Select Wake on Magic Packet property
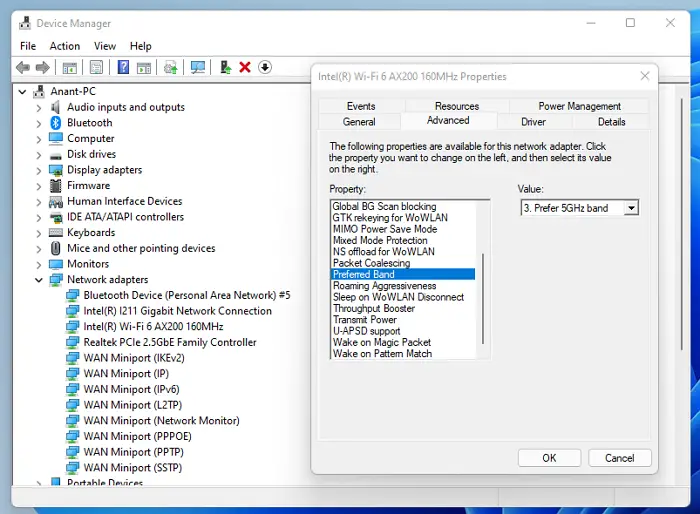 point(382,342)
